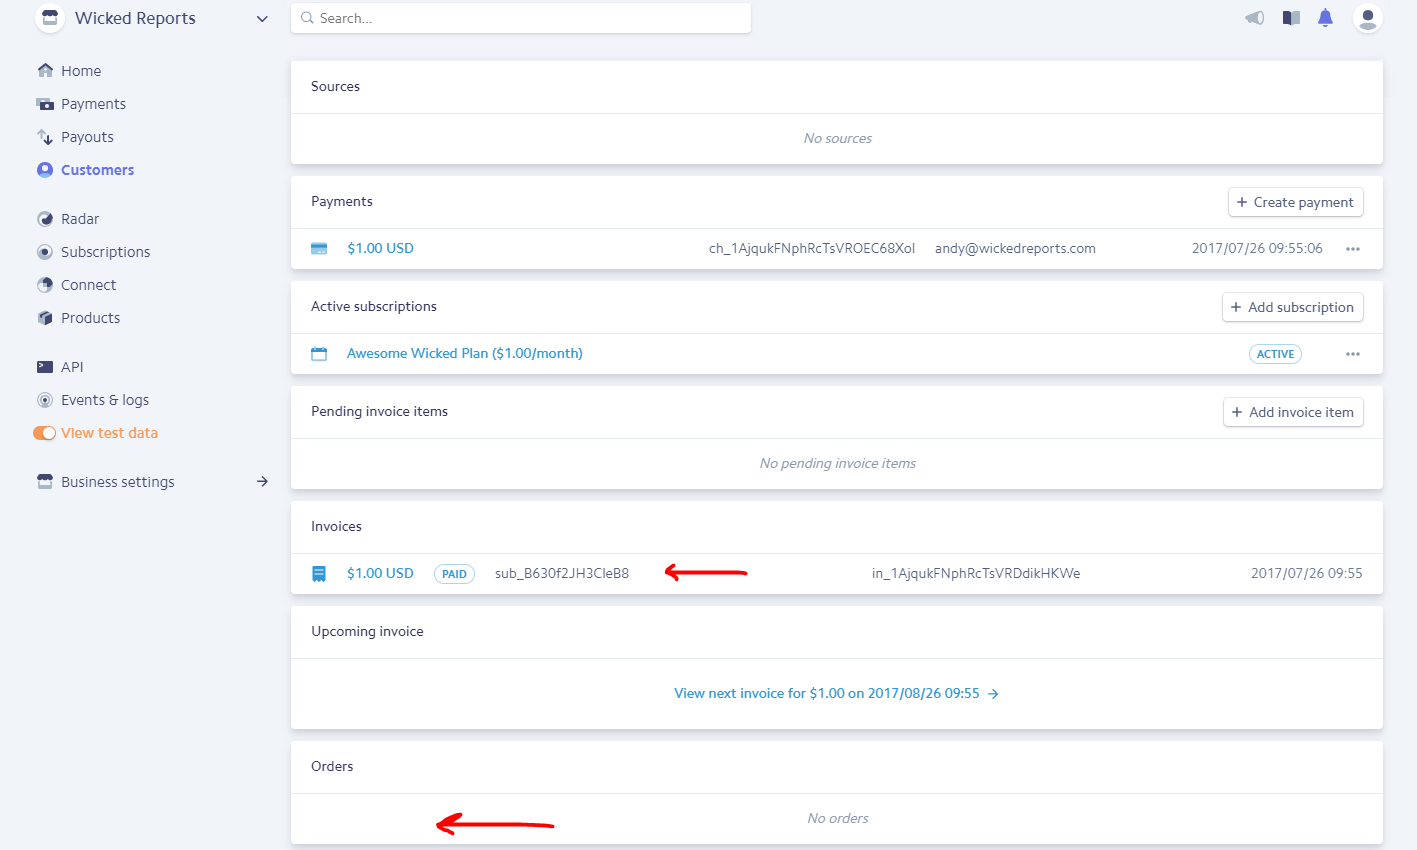This screenshot has width=1417, height=850.
Task: Expand Business settings with the arrow
Action: click(262, 481)
